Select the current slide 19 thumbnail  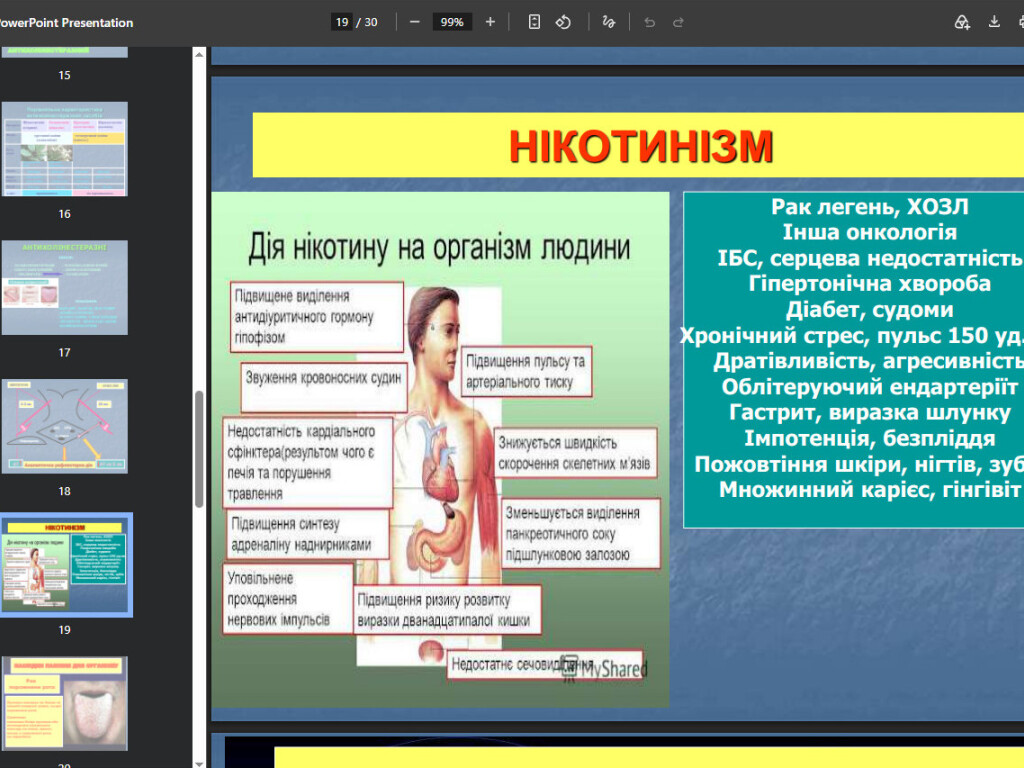point(65,565)
